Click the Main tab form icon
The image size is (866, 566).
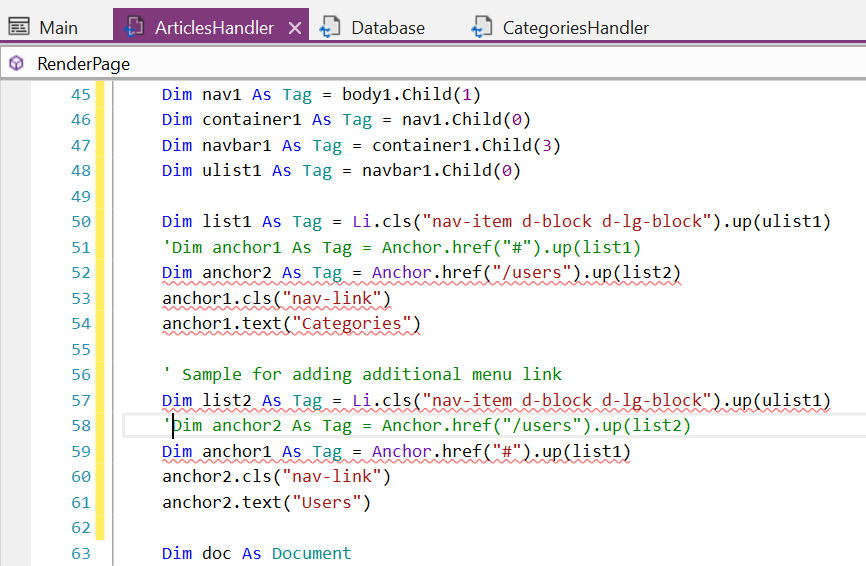tap(19, 27)
